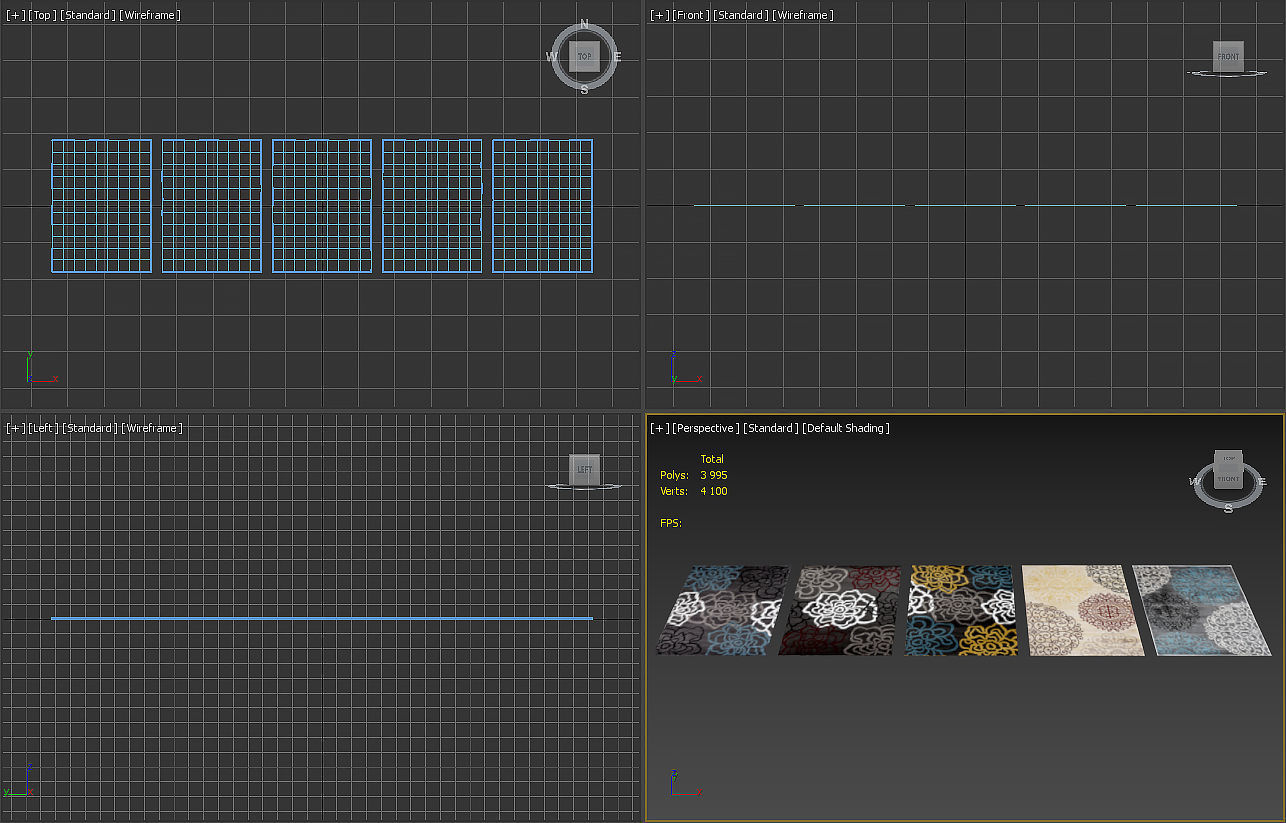
Task: Open the Front viewport [Wireframe] shading menu
Action: tap(802, 15)
